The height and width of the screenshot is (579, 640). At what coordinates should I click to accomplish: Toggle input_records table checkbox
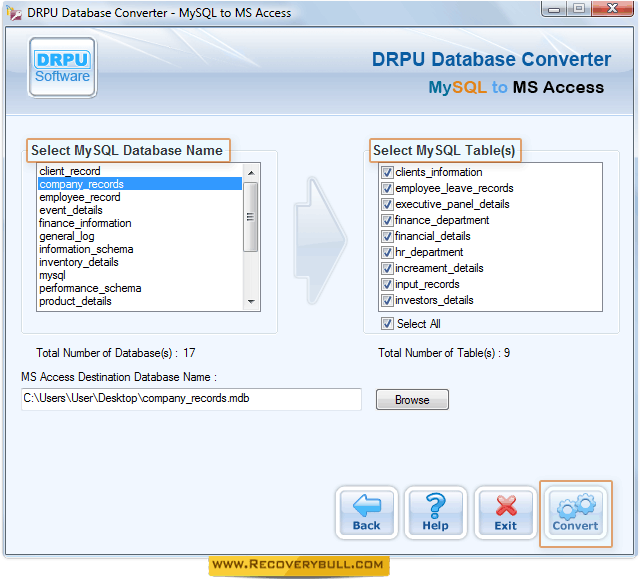click(387, 284)
